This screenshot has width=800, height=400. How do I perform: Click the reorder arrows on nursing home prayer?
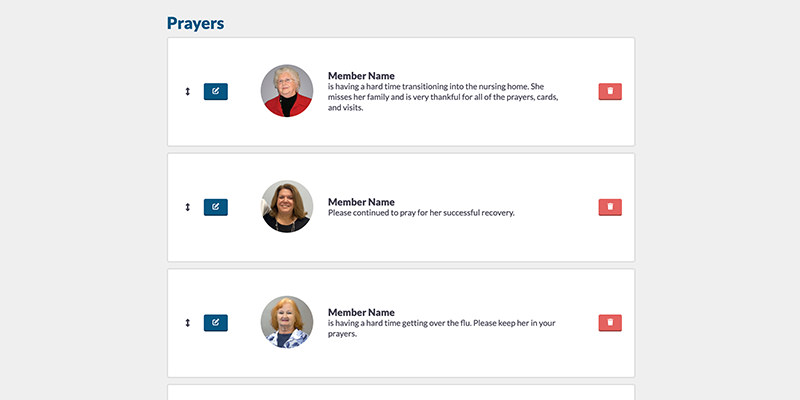(x=187, y=92)
